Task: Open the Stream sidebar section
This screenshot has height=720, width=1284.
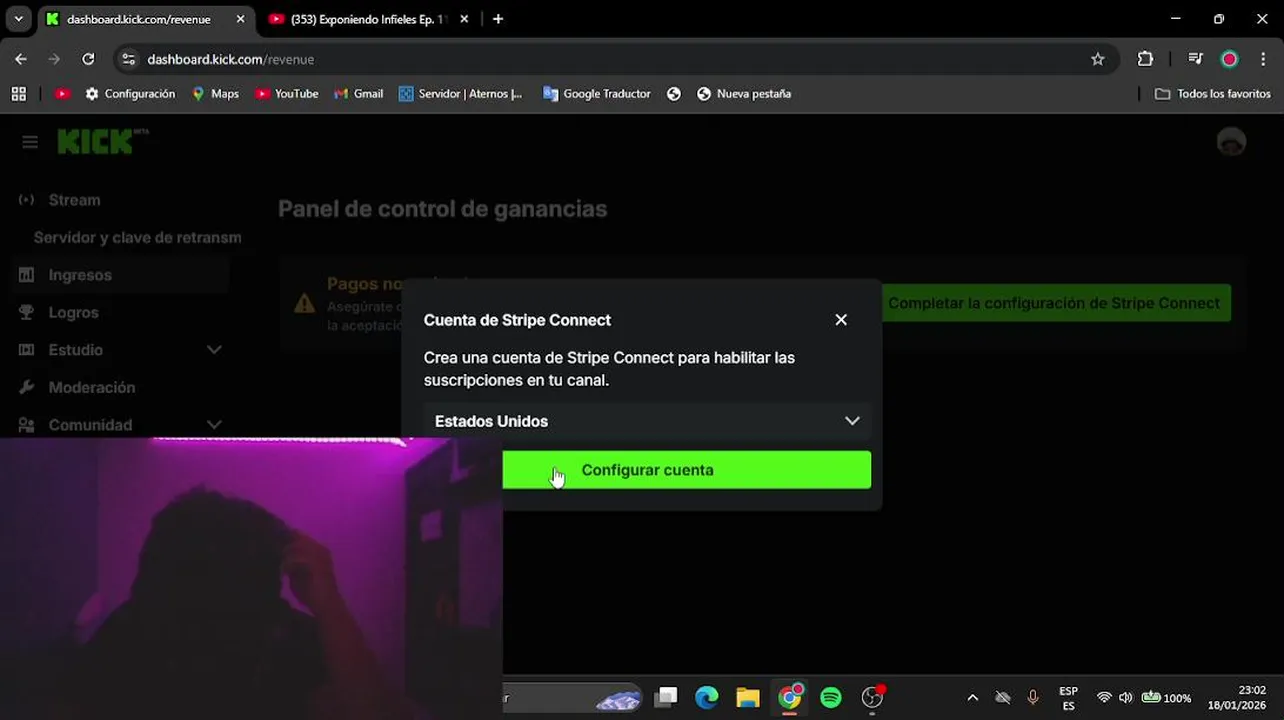Action: click(x=74, y=200)
